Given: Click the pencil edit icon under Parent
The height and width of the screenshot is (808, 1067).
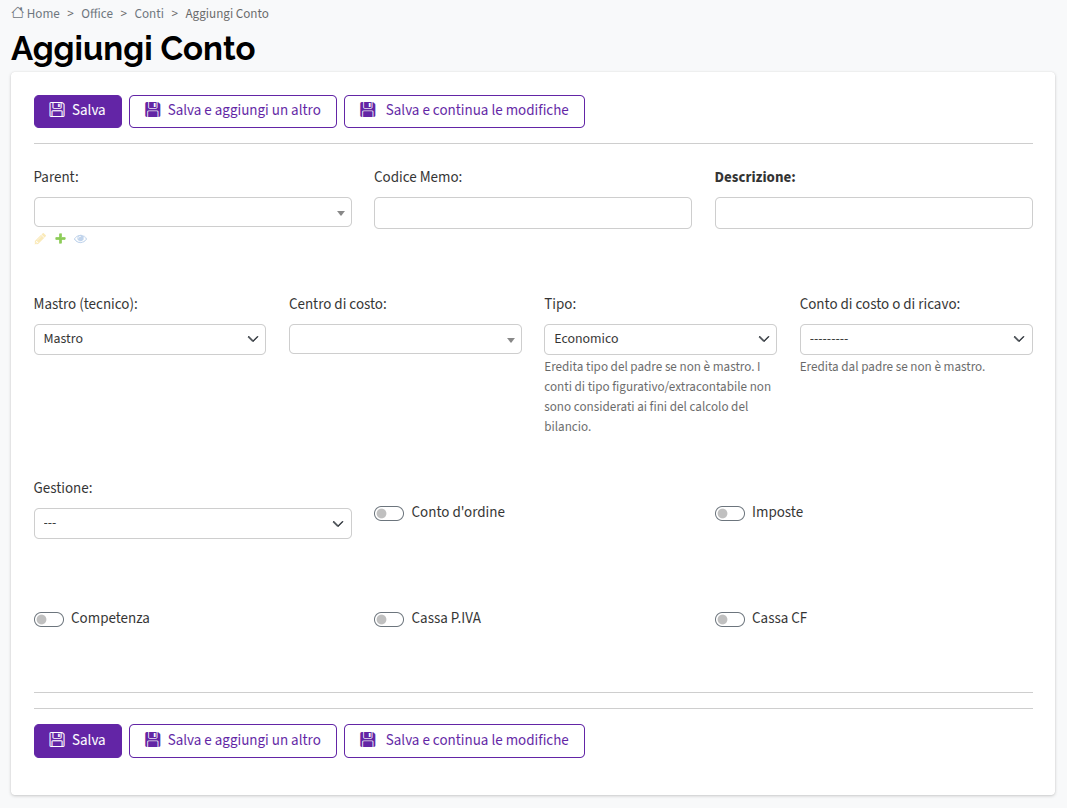Looking at the screenshot, I should [40, 238].
